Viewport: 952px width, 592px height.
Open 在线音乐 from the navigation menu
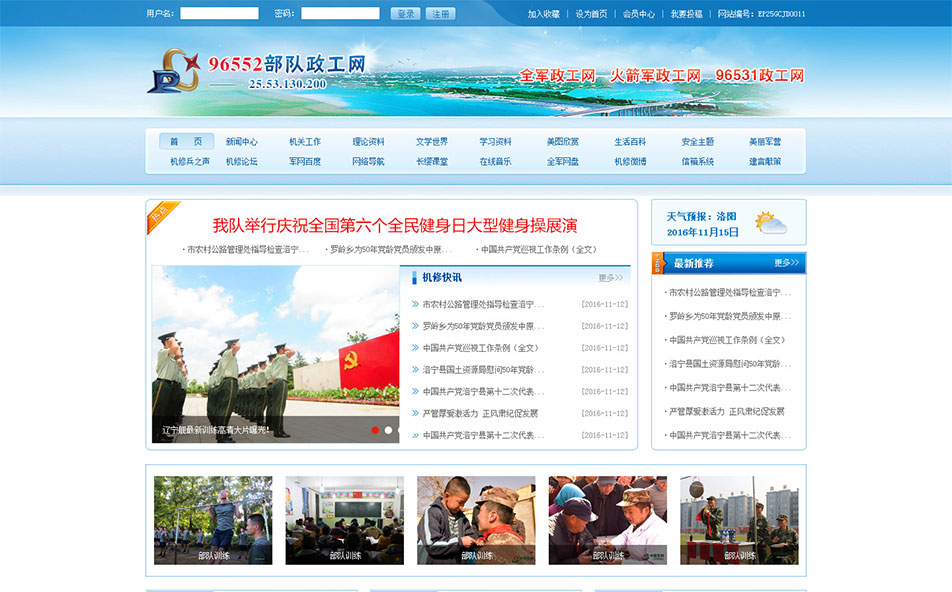coord(495,161)
